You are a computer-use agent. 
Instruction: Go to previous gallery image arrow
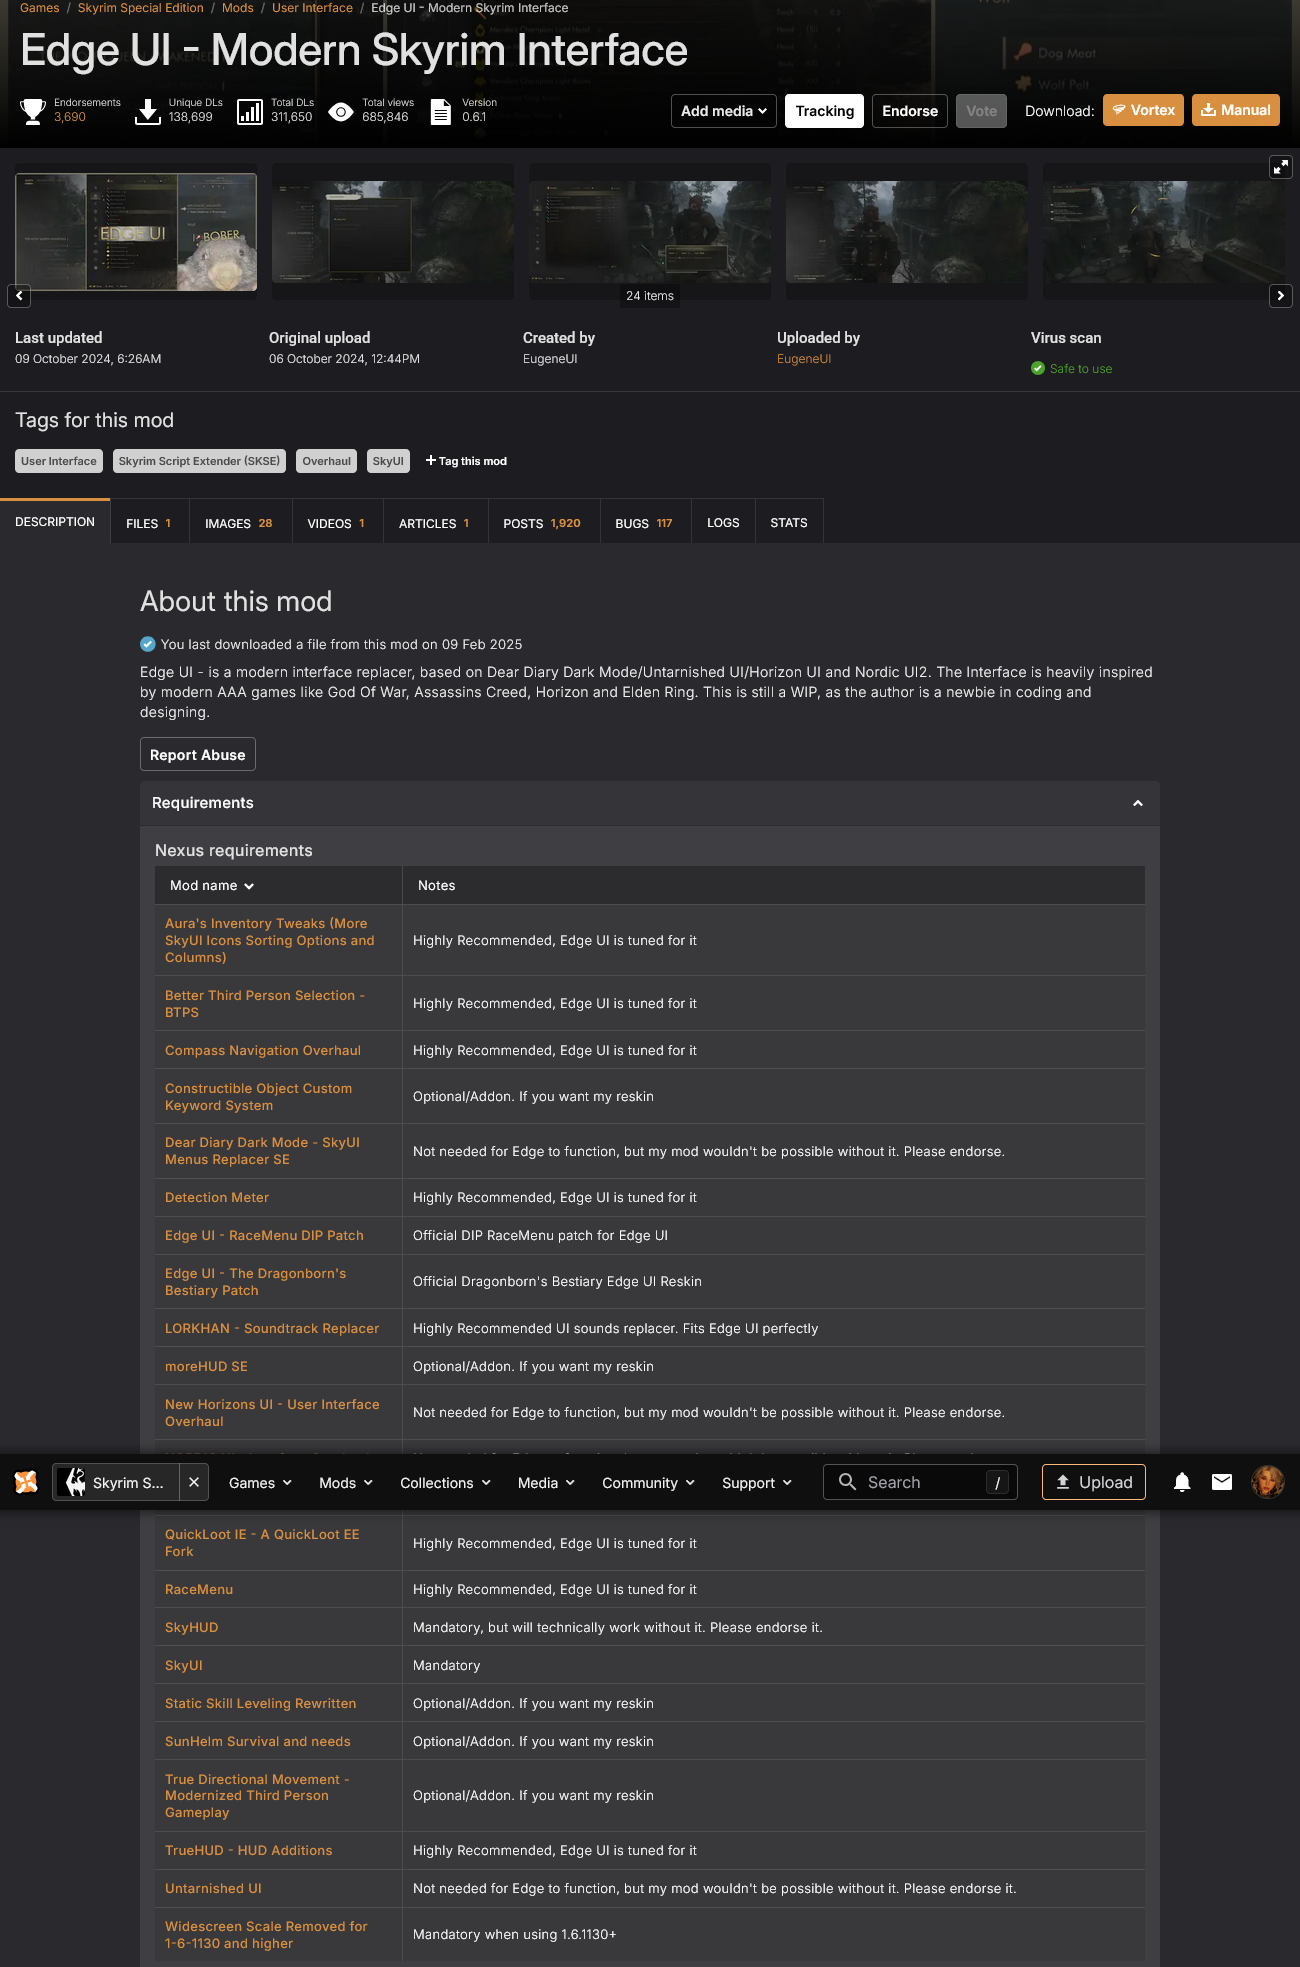coord(19,296)
